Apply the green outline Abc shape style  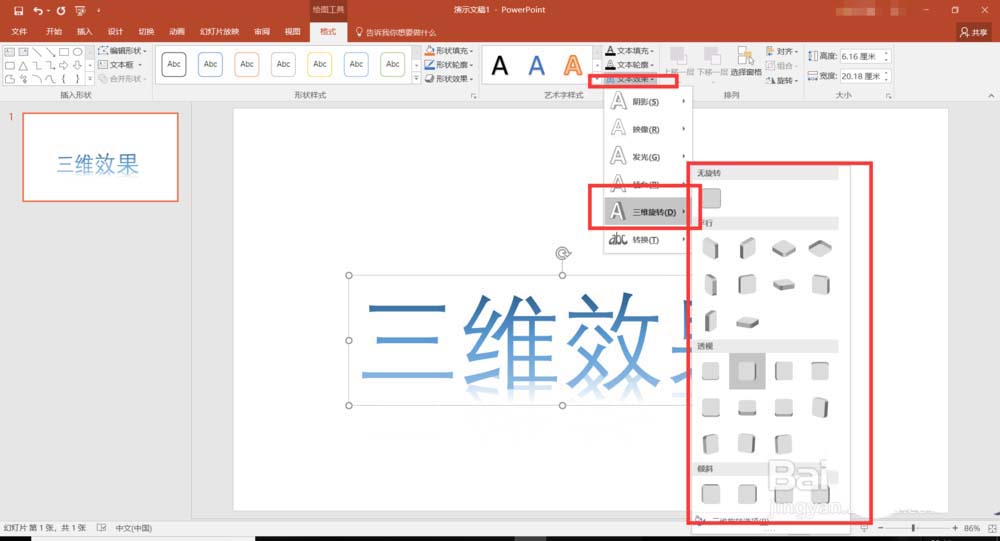pos(392,64)
